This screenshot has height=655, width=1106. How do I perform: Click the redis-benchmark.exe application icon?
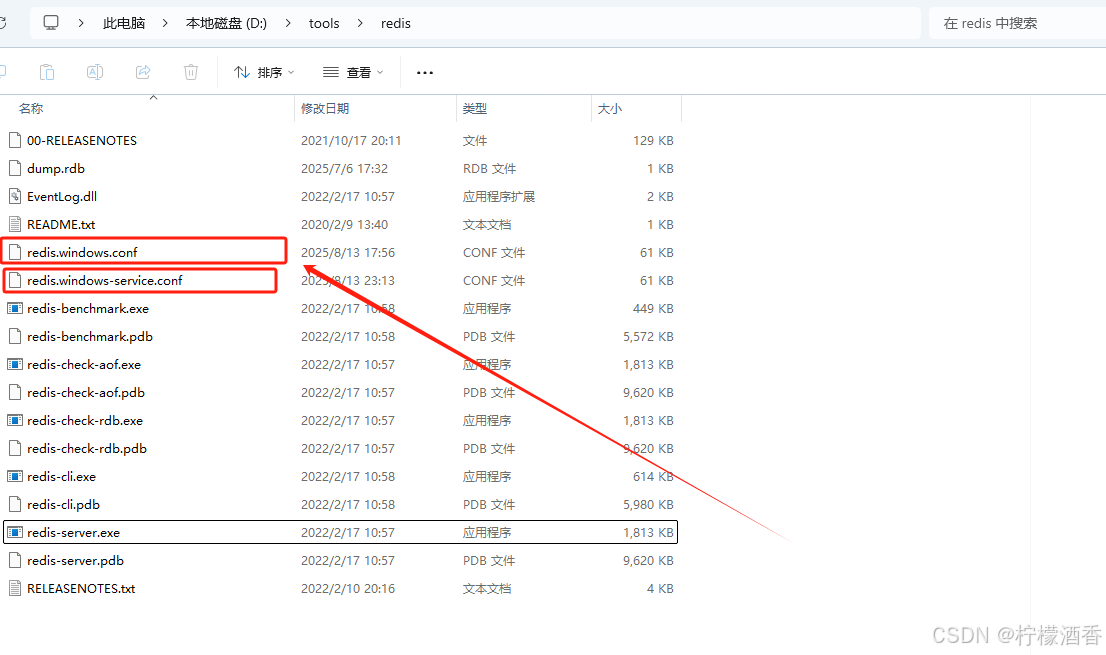(14, 308)
